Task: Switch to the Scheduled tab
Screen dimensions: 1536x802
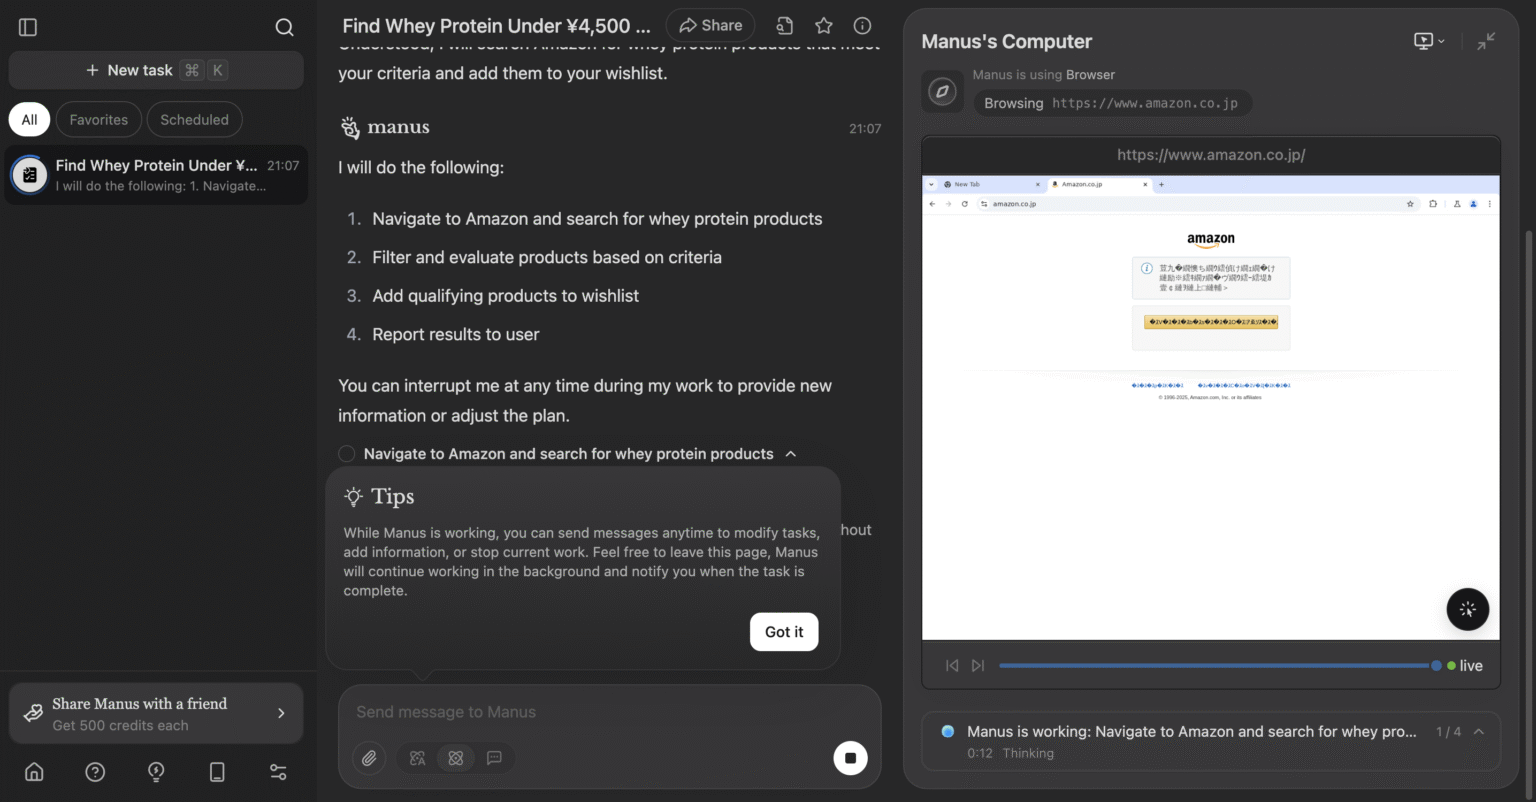Action: (x=194, y=120)
